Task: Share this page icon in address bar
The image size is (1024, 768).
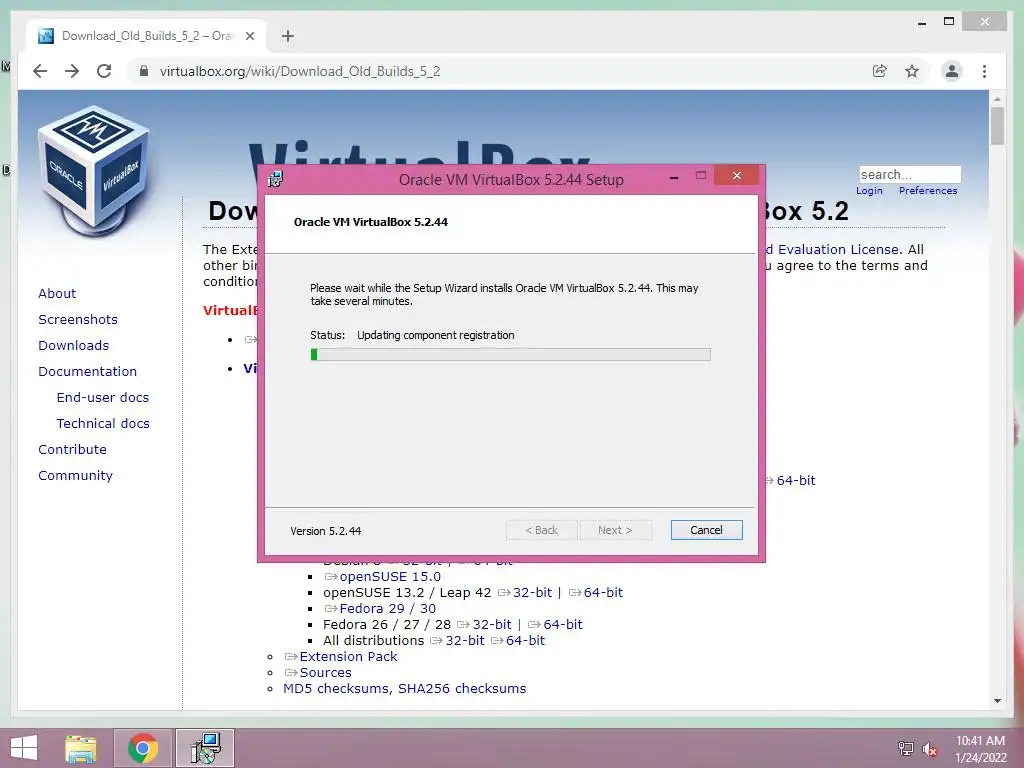Action: [880, 71]
